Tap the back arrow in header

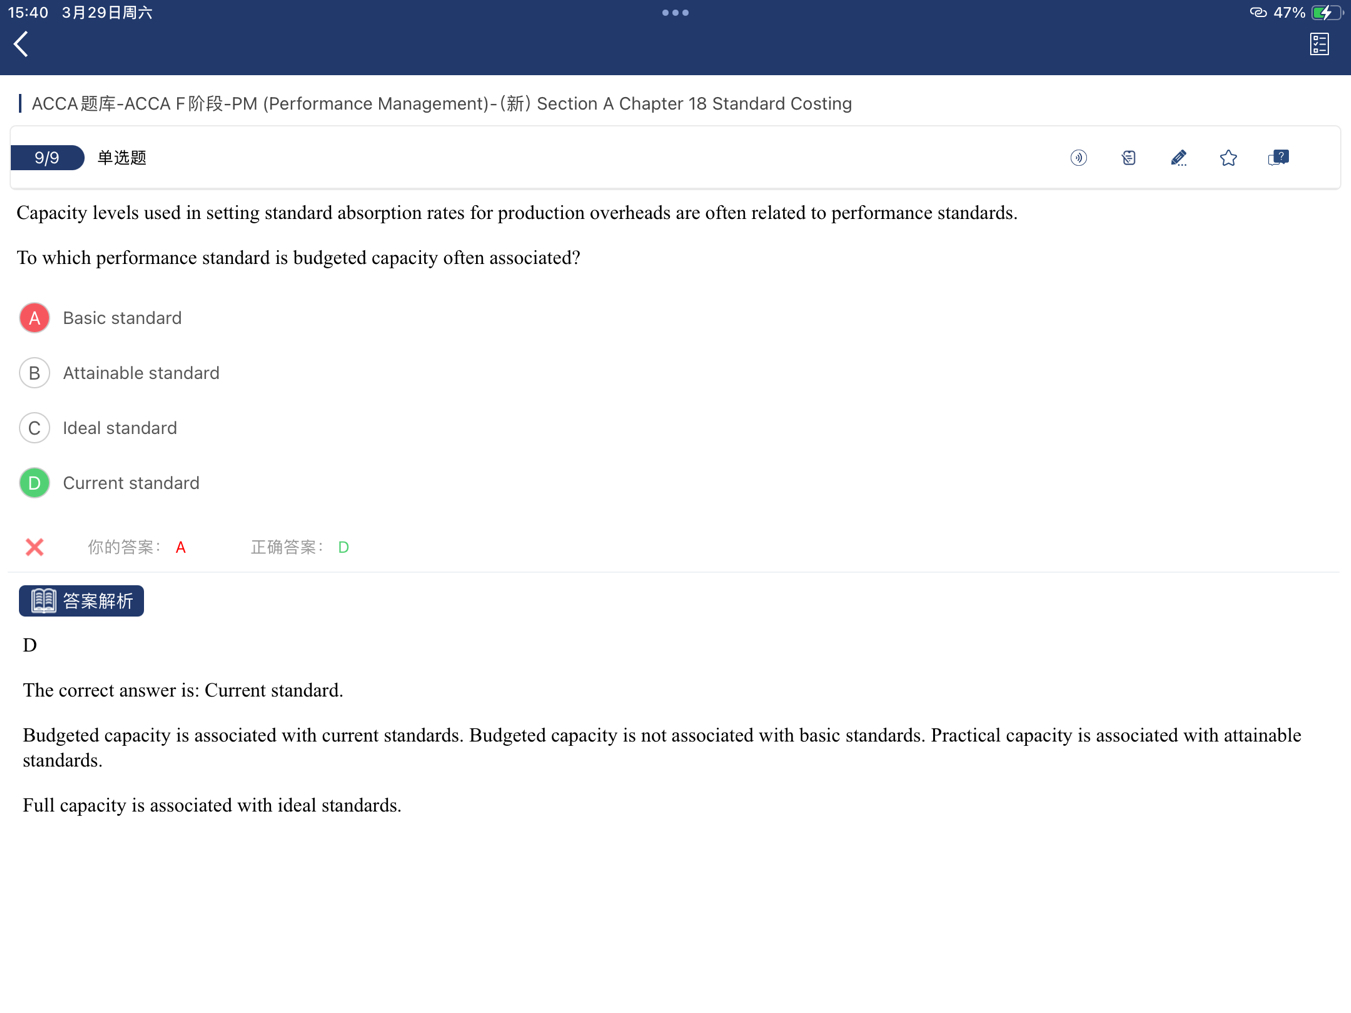pos(21,44)
